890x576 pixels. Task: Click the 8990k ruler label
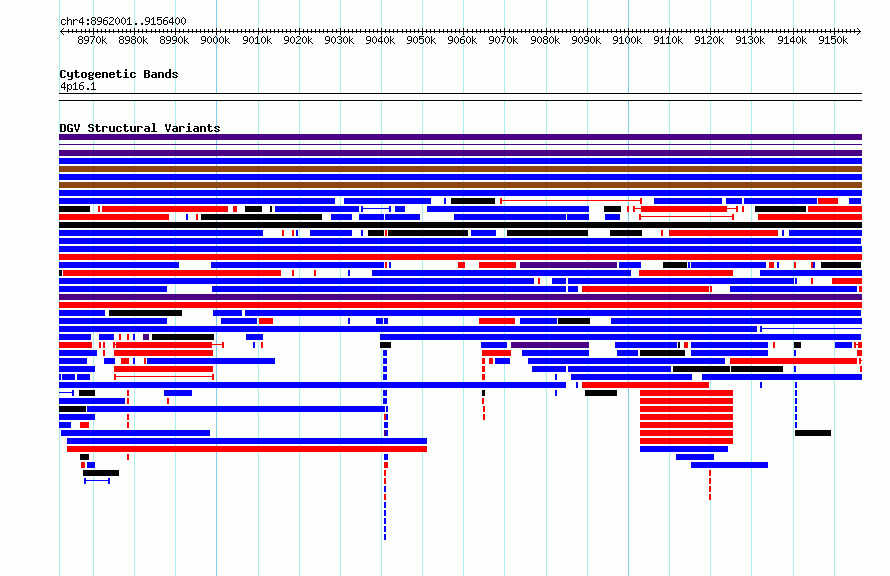(x=174, y=40)
